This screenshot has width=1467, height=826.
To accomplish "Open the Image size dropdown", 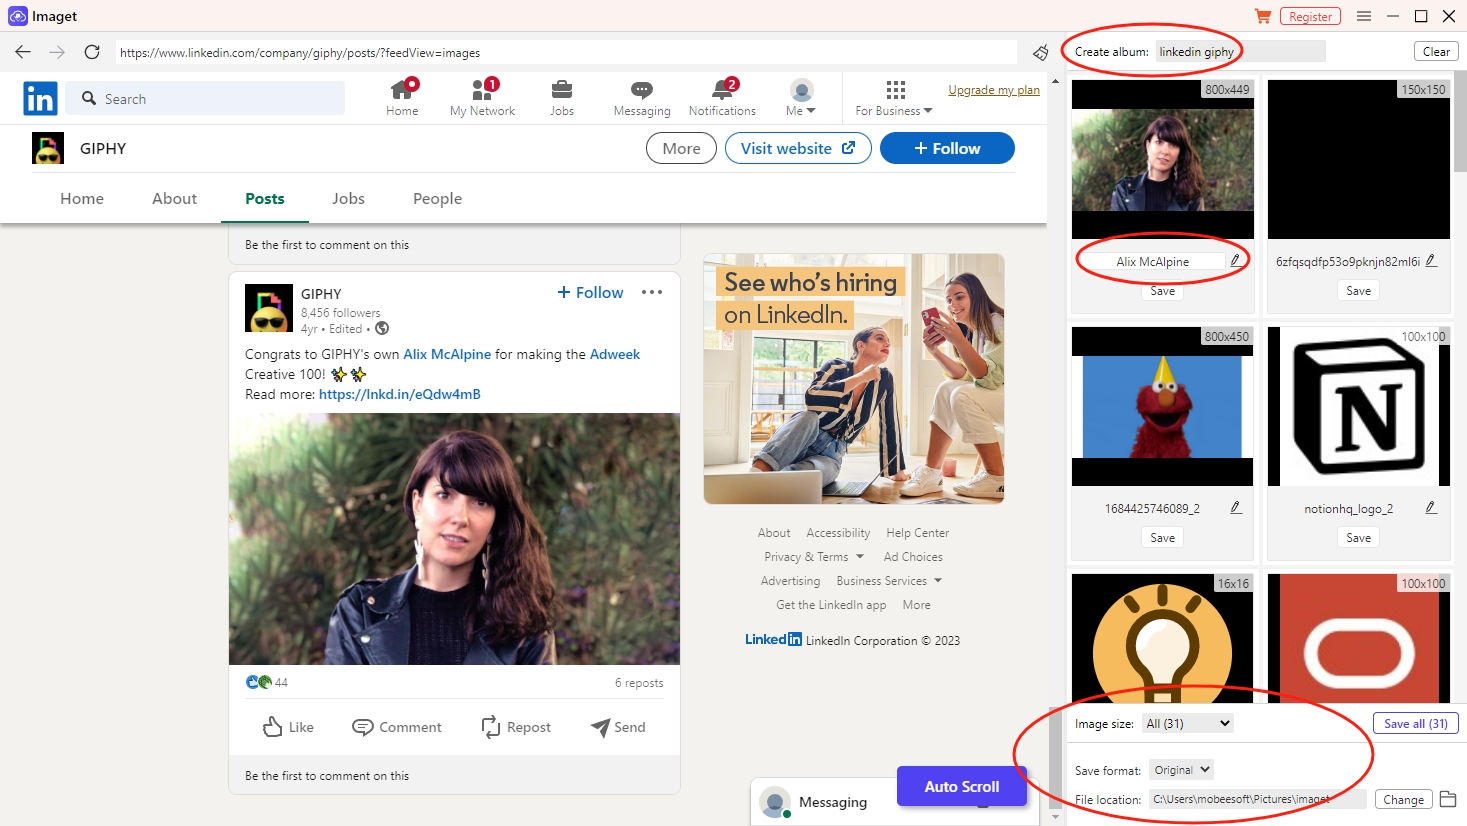I will point(1187,723).
